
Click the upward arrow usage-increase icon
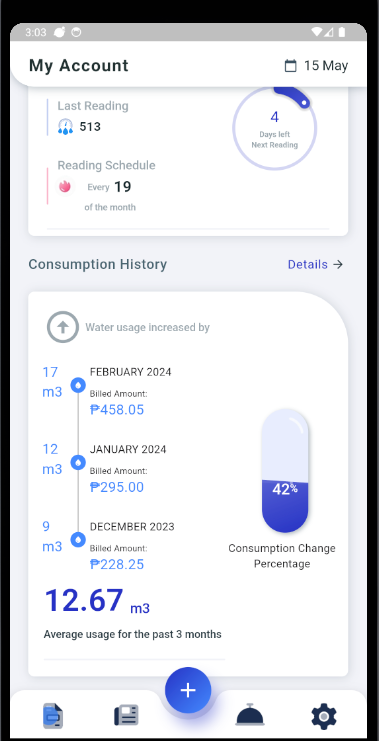63,327
